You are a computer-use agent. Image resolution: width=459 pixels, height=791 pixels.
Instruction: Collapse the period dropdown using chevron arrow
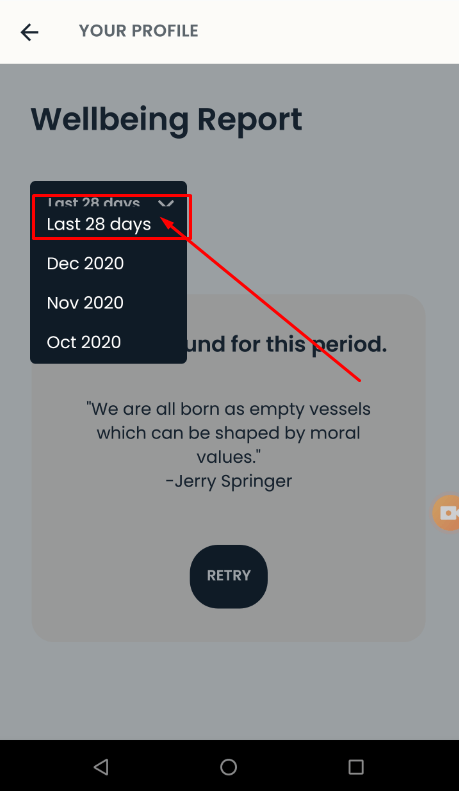(166, 203)
